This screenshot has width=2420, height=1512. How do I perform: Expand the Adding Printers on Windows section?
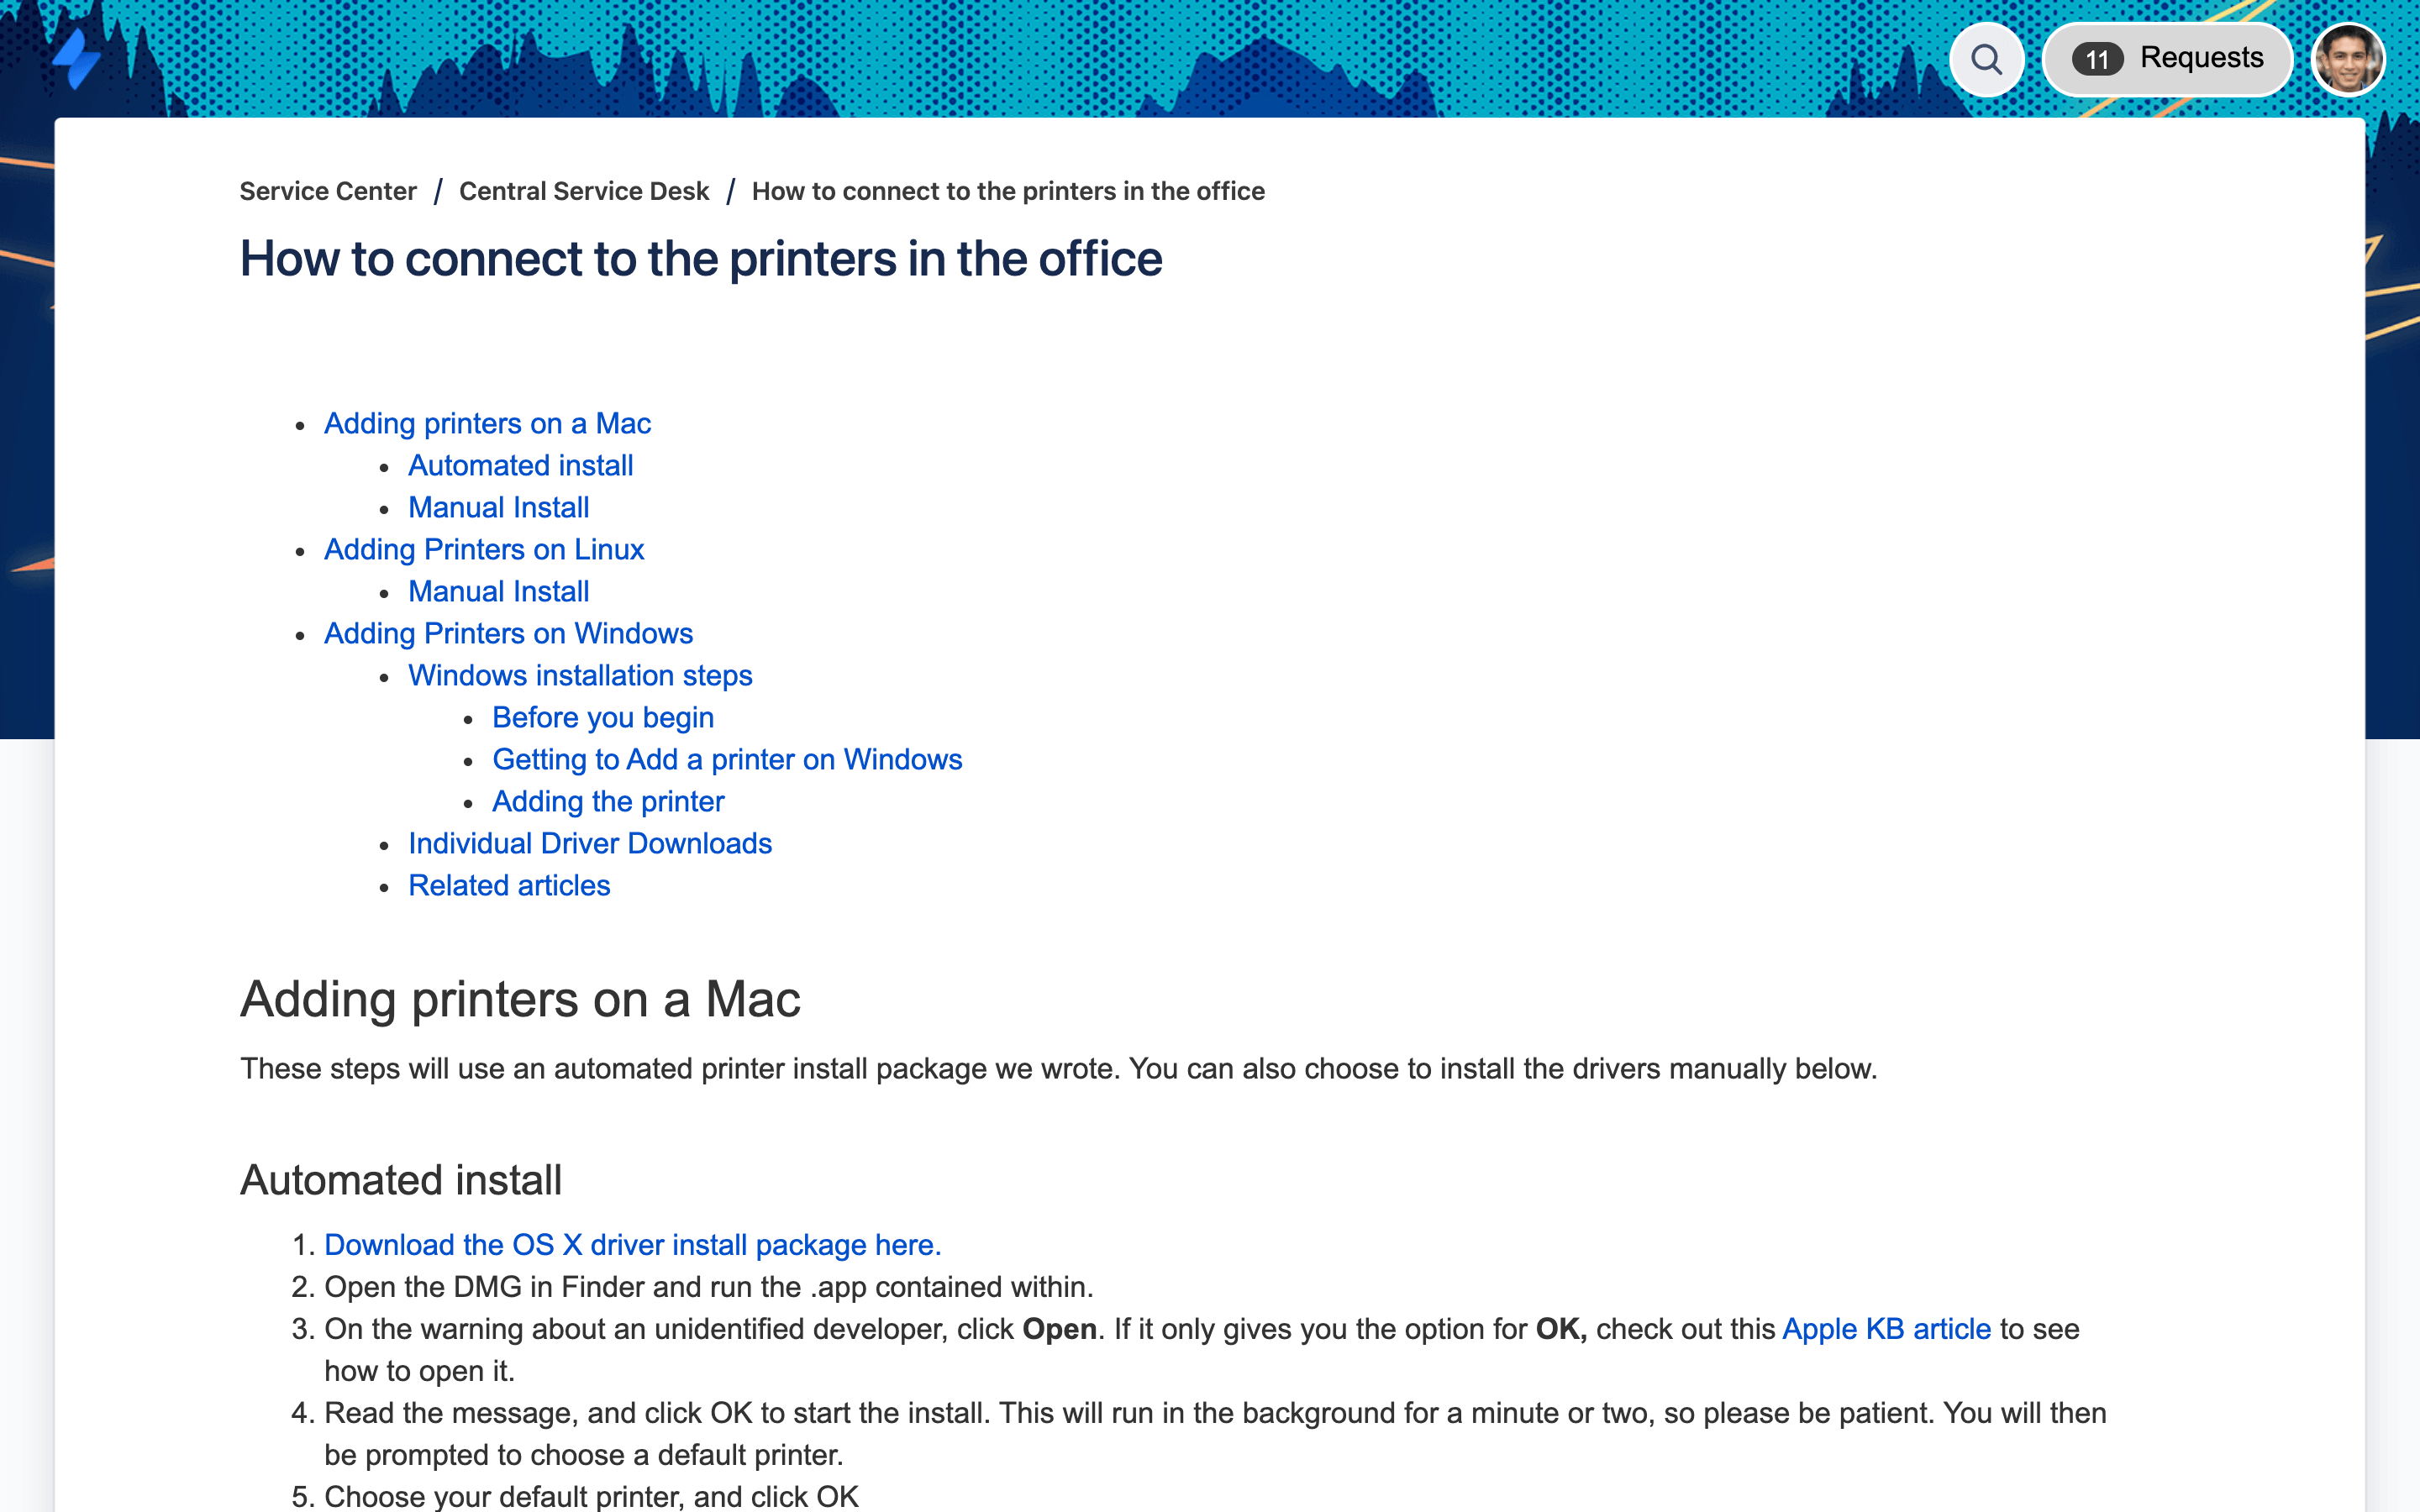508,633
